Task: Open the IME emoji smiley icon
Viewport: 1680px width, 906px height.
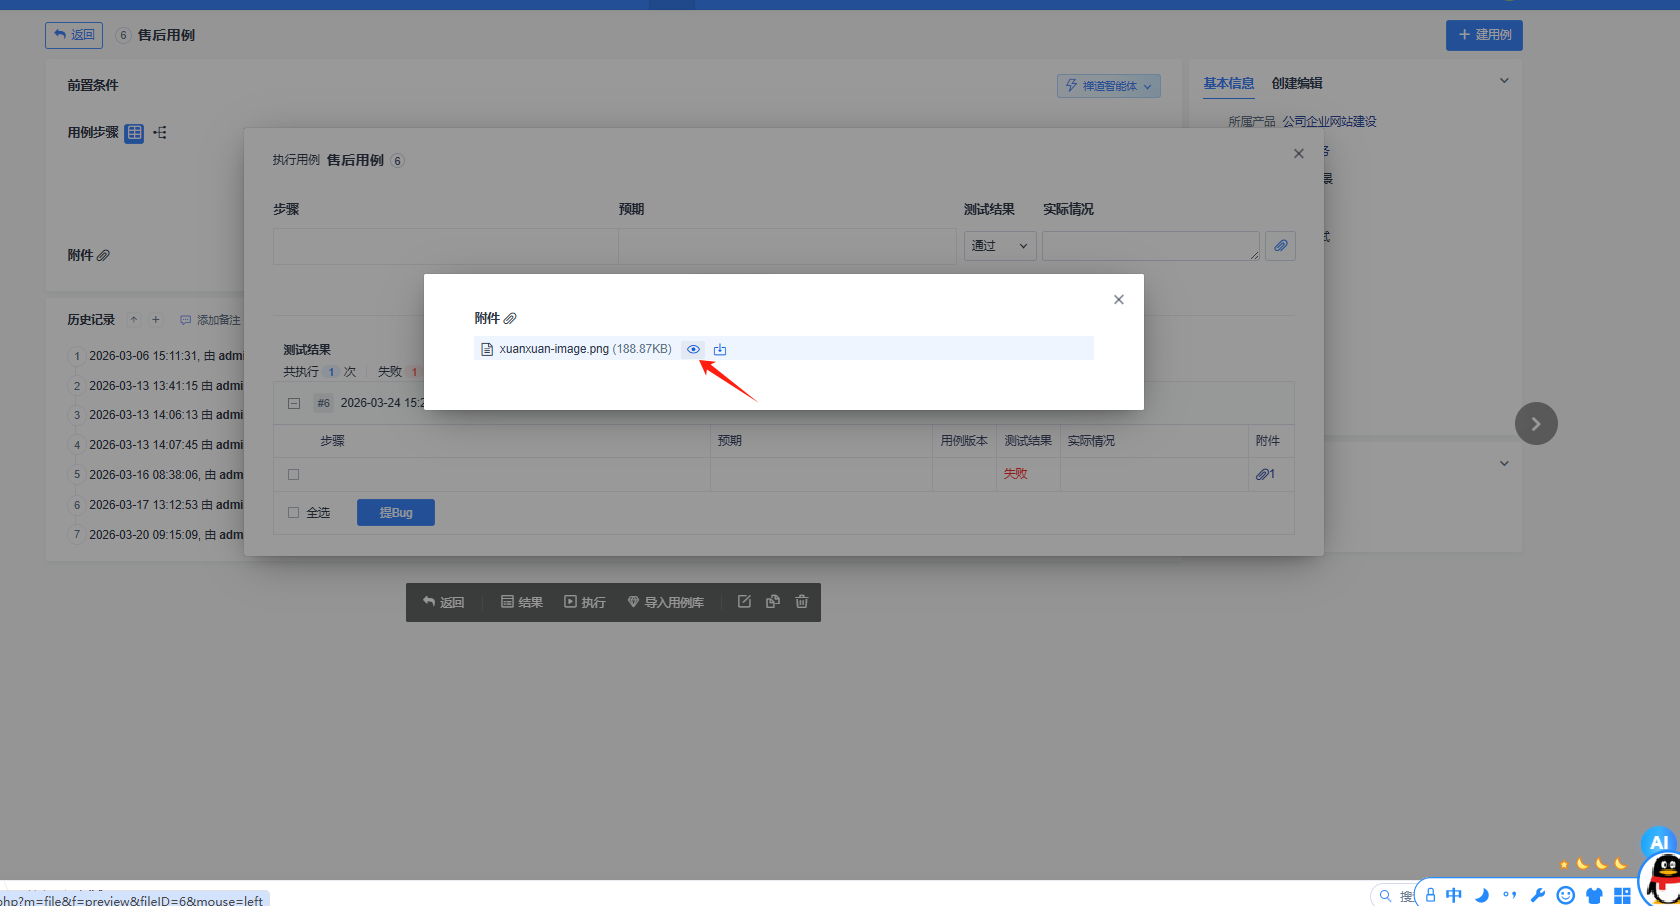Action: pos(1566,895)
